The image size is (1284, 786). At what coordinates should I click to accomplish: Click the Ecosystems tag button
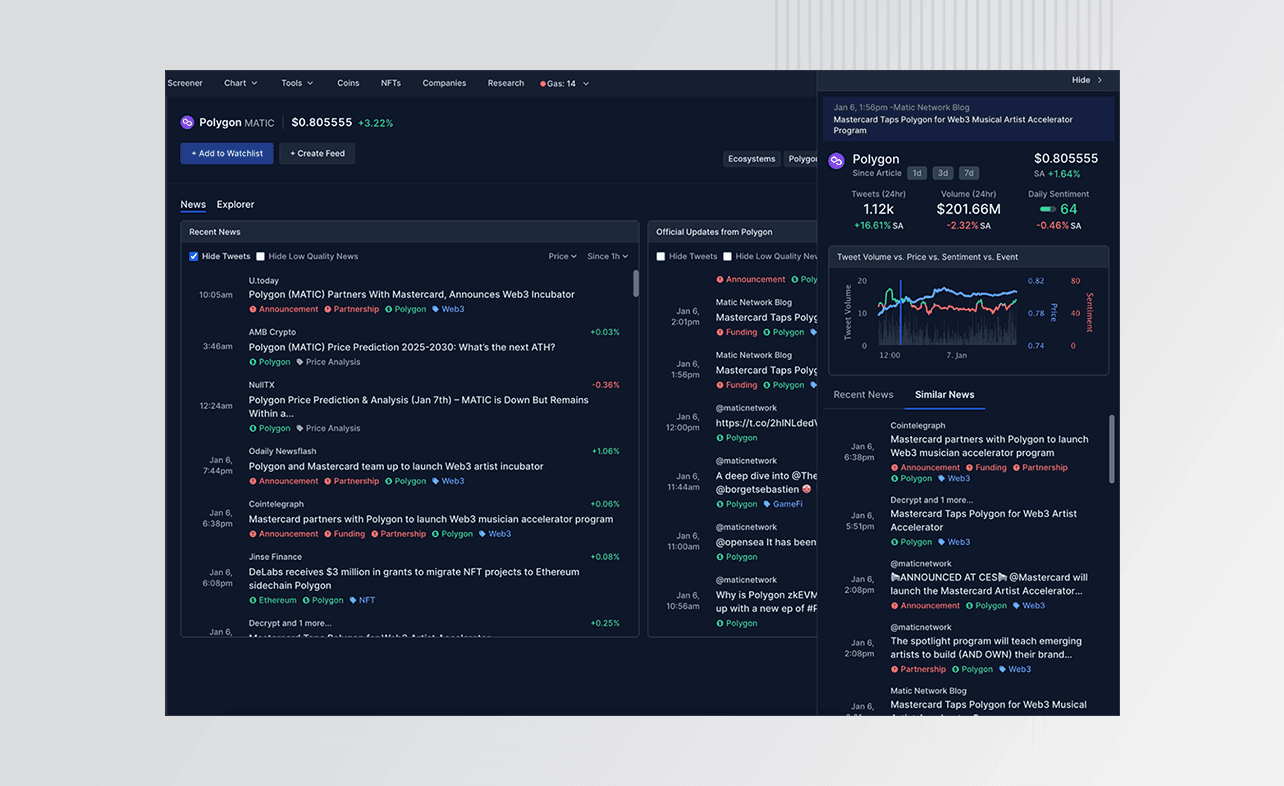click(751, 159)
